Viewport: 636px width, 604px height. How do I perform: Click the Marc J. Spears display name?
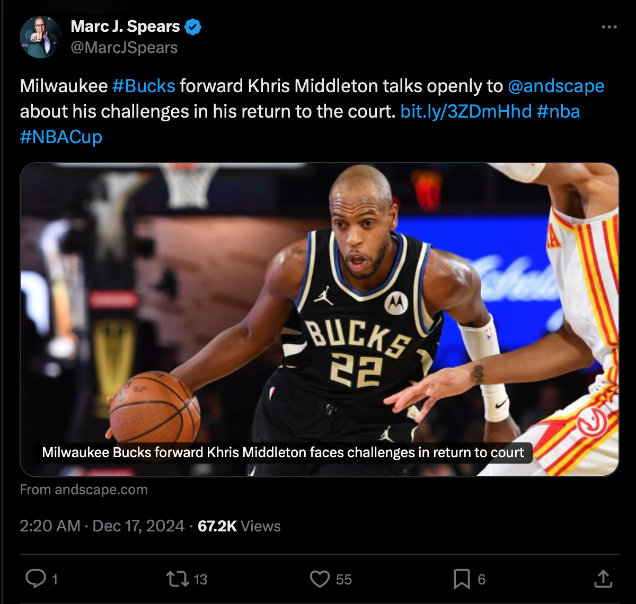(x=125, y=26)
